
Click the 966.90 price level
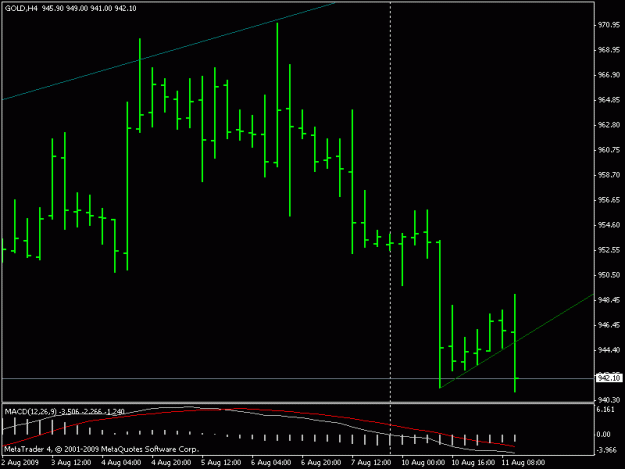(609, 75)
